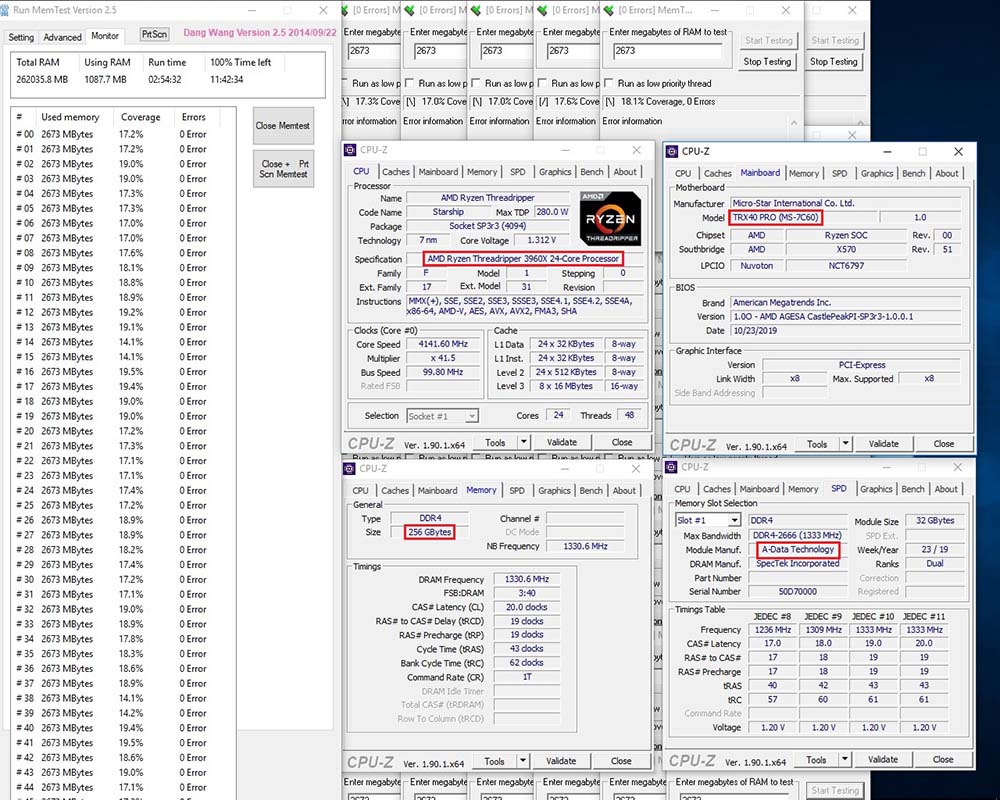Click the CPU-Z title icon of the Memory window
1000x800 pixels.
point(350,468)
